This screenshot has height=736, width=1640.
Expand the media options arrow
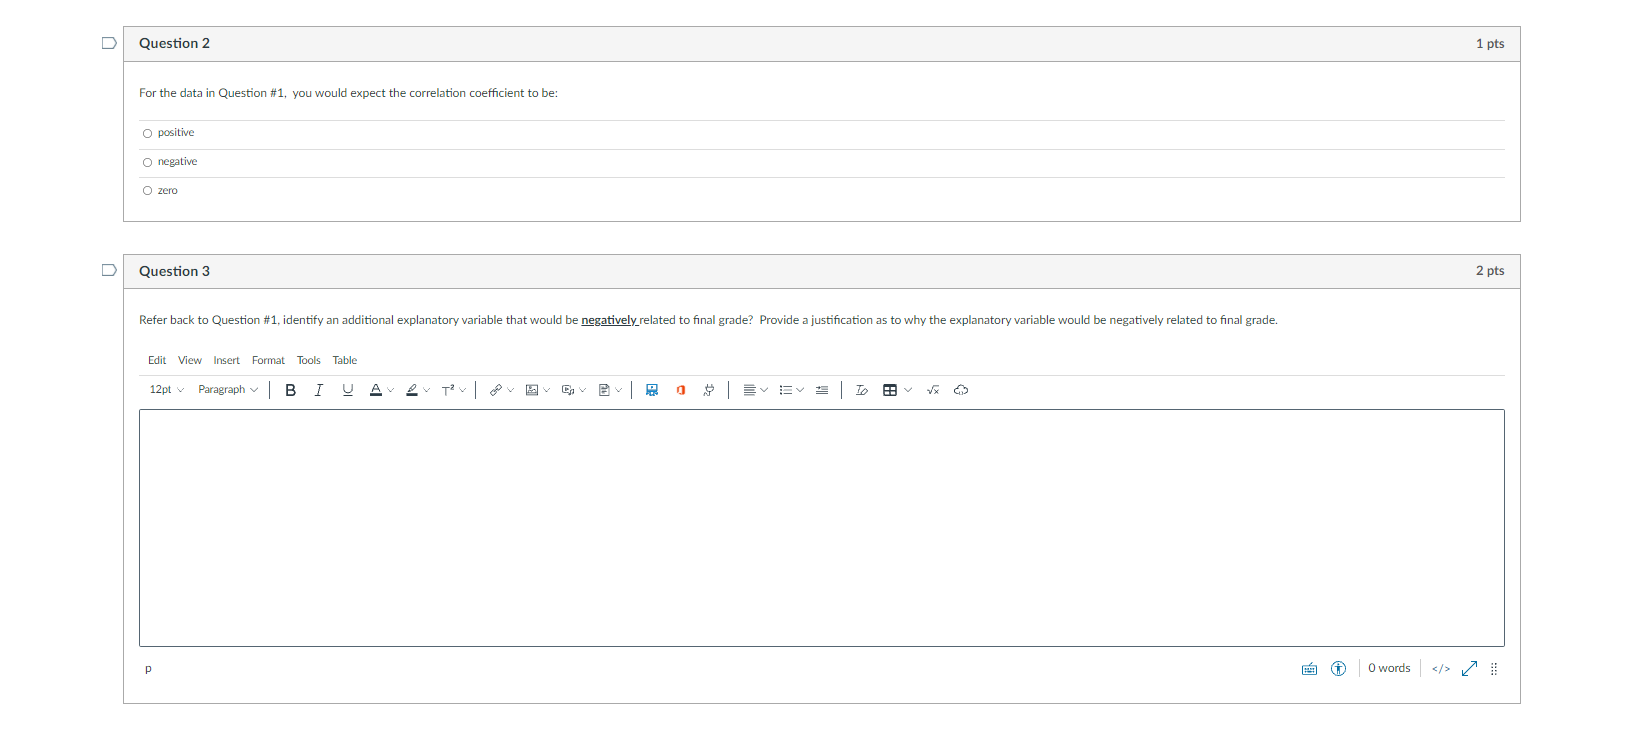[583, 390]
